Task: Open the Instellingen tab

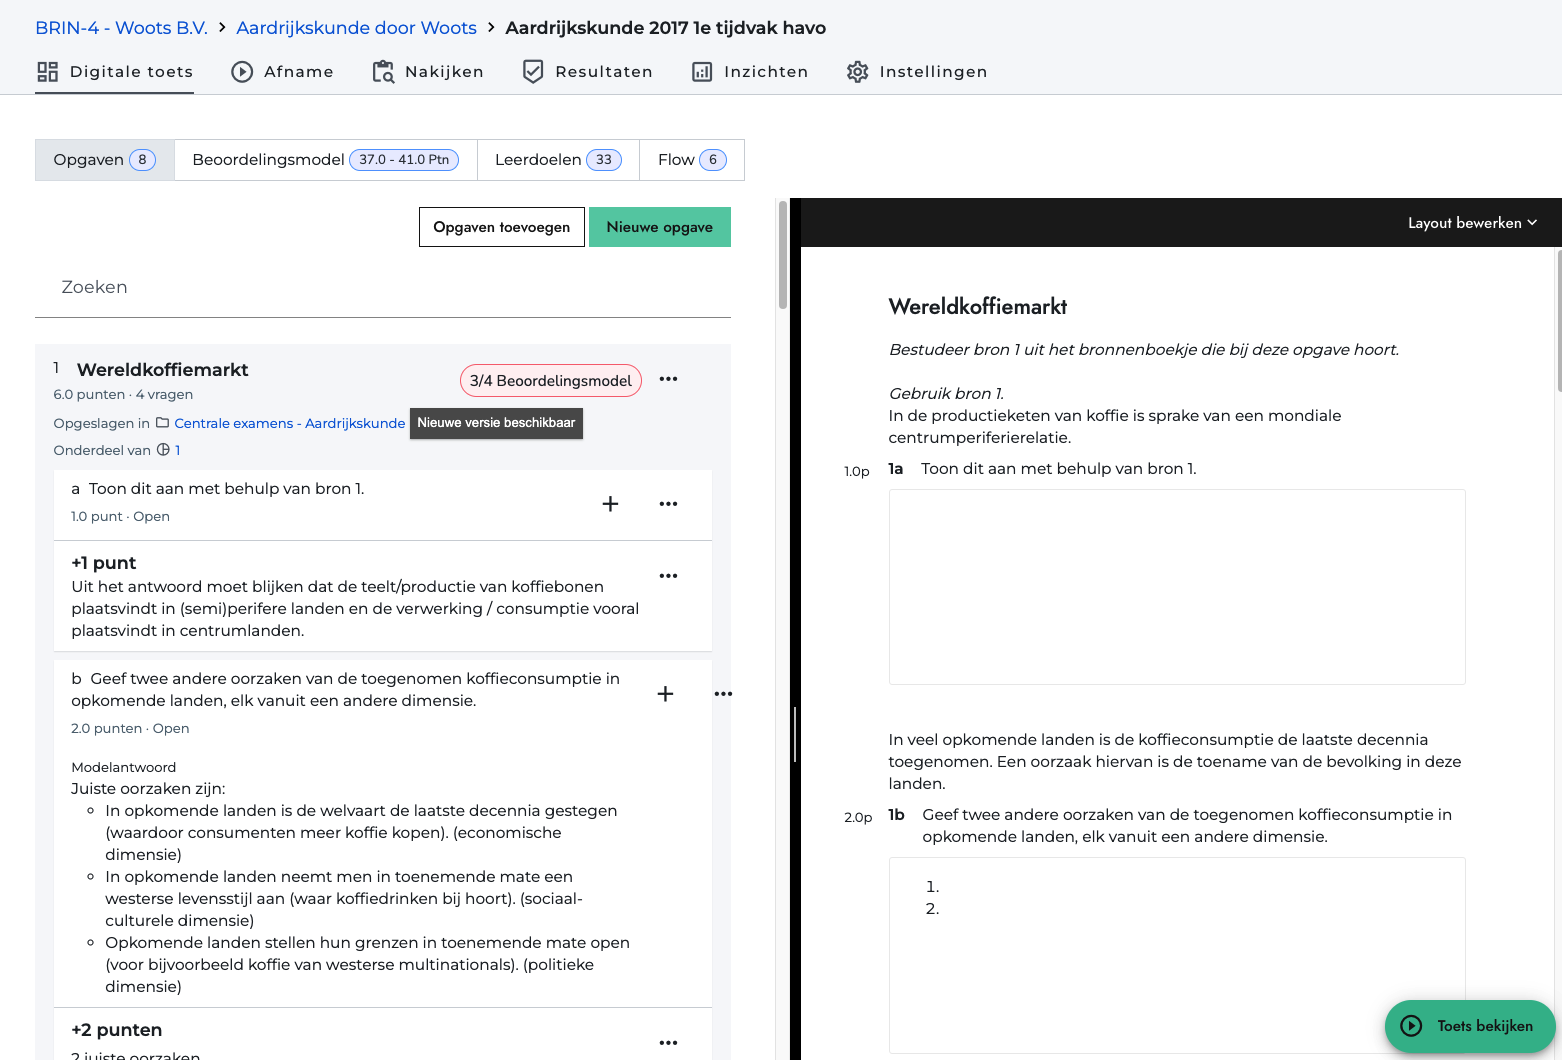Action: click(x=917, y=71)
